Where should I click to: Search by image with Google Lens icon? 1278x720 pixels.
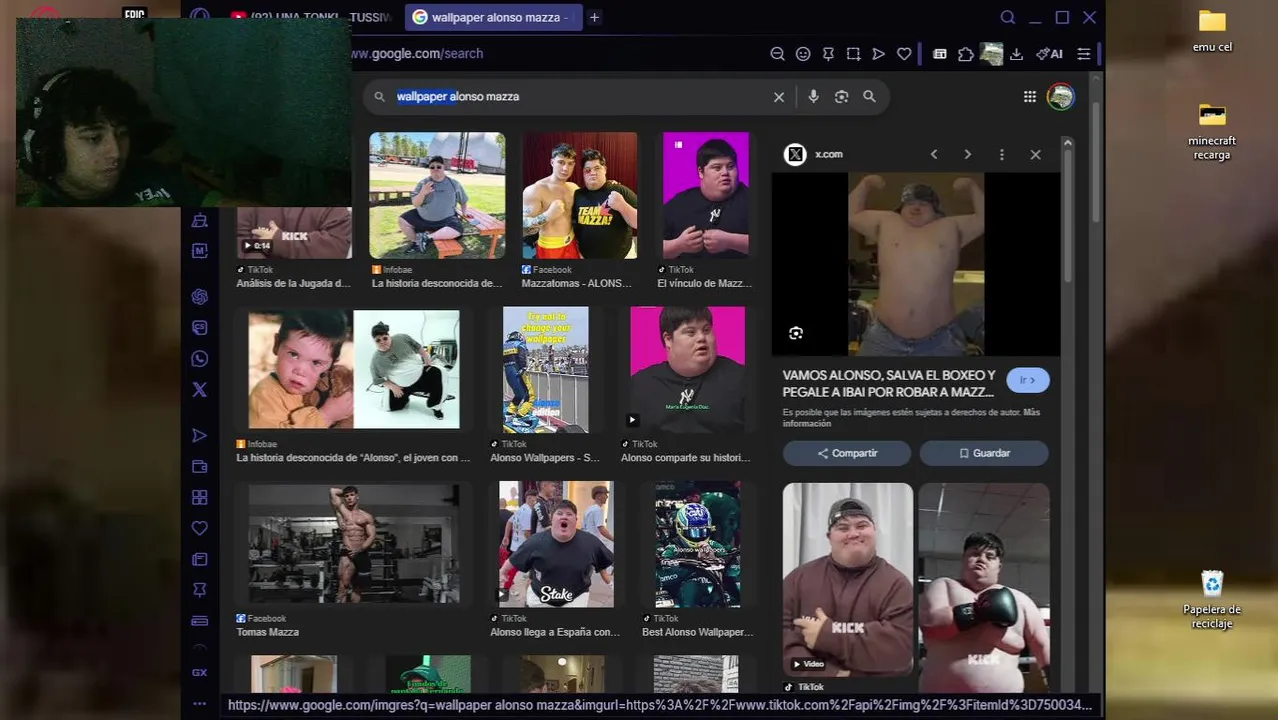(841, 97)
